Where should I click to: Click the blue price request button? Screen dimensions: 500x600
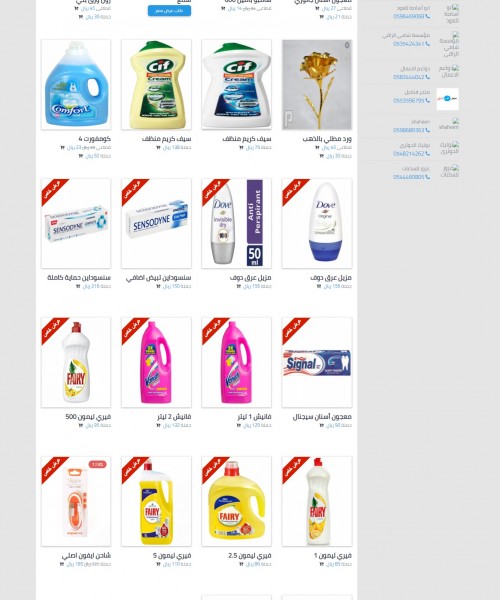[x=169, y=11]
